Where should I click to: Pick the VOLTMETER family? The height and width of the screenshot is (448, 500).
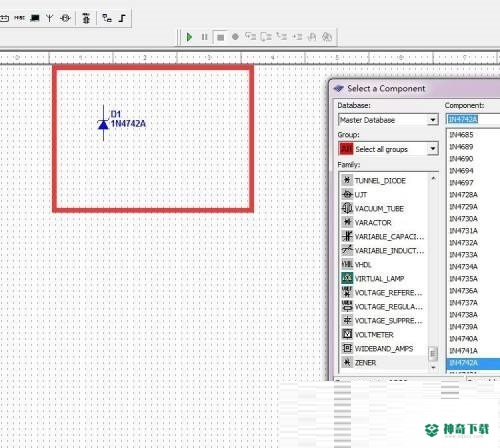click(x=374, y=335)
